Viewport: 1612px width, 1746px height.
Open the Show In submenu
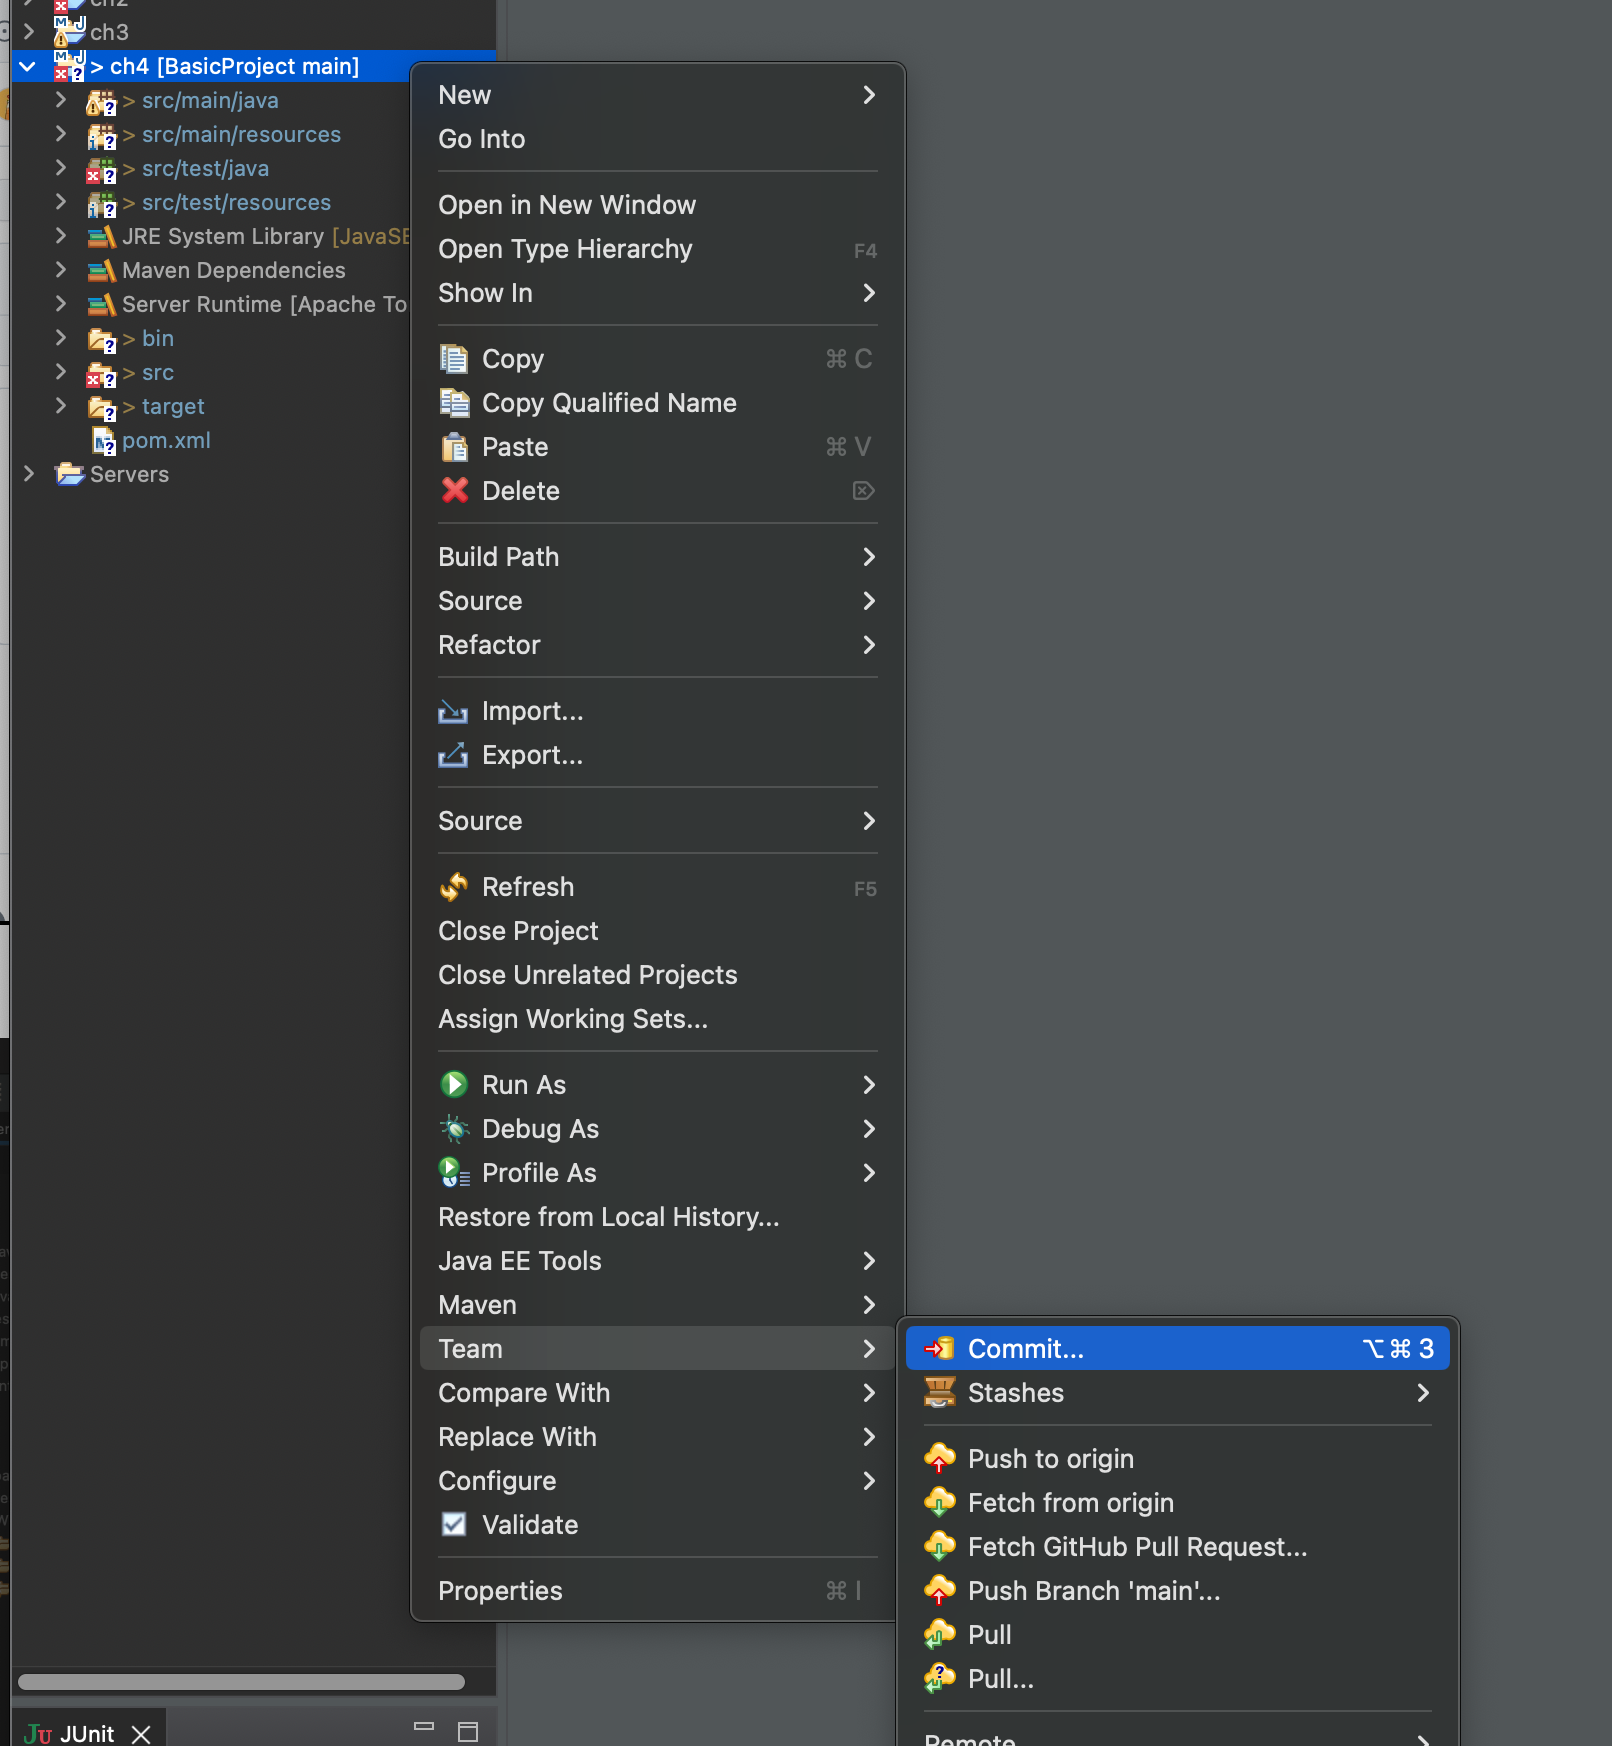coord(657,293)
